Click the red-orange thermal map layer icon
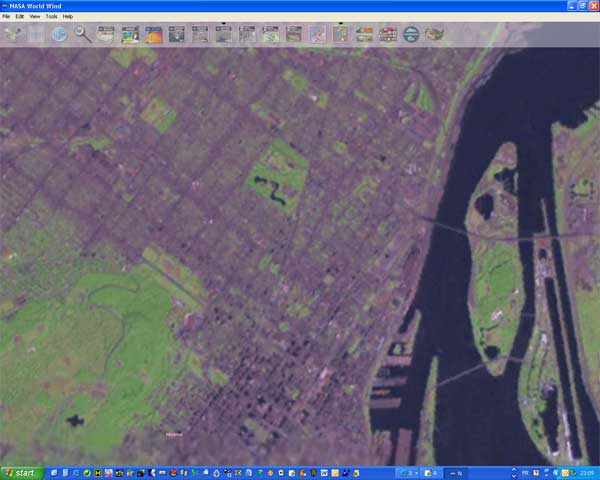The image size is (600, 480). point(153,35)
